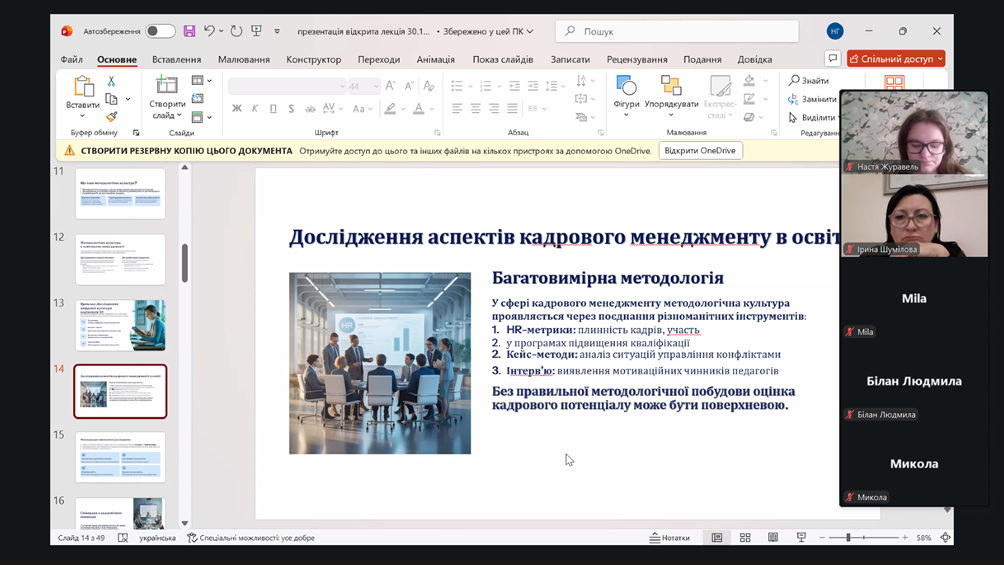1004x565 pixels.
Task: Click the Відкрити OneDrive button
Action: (x=700, y=151)
